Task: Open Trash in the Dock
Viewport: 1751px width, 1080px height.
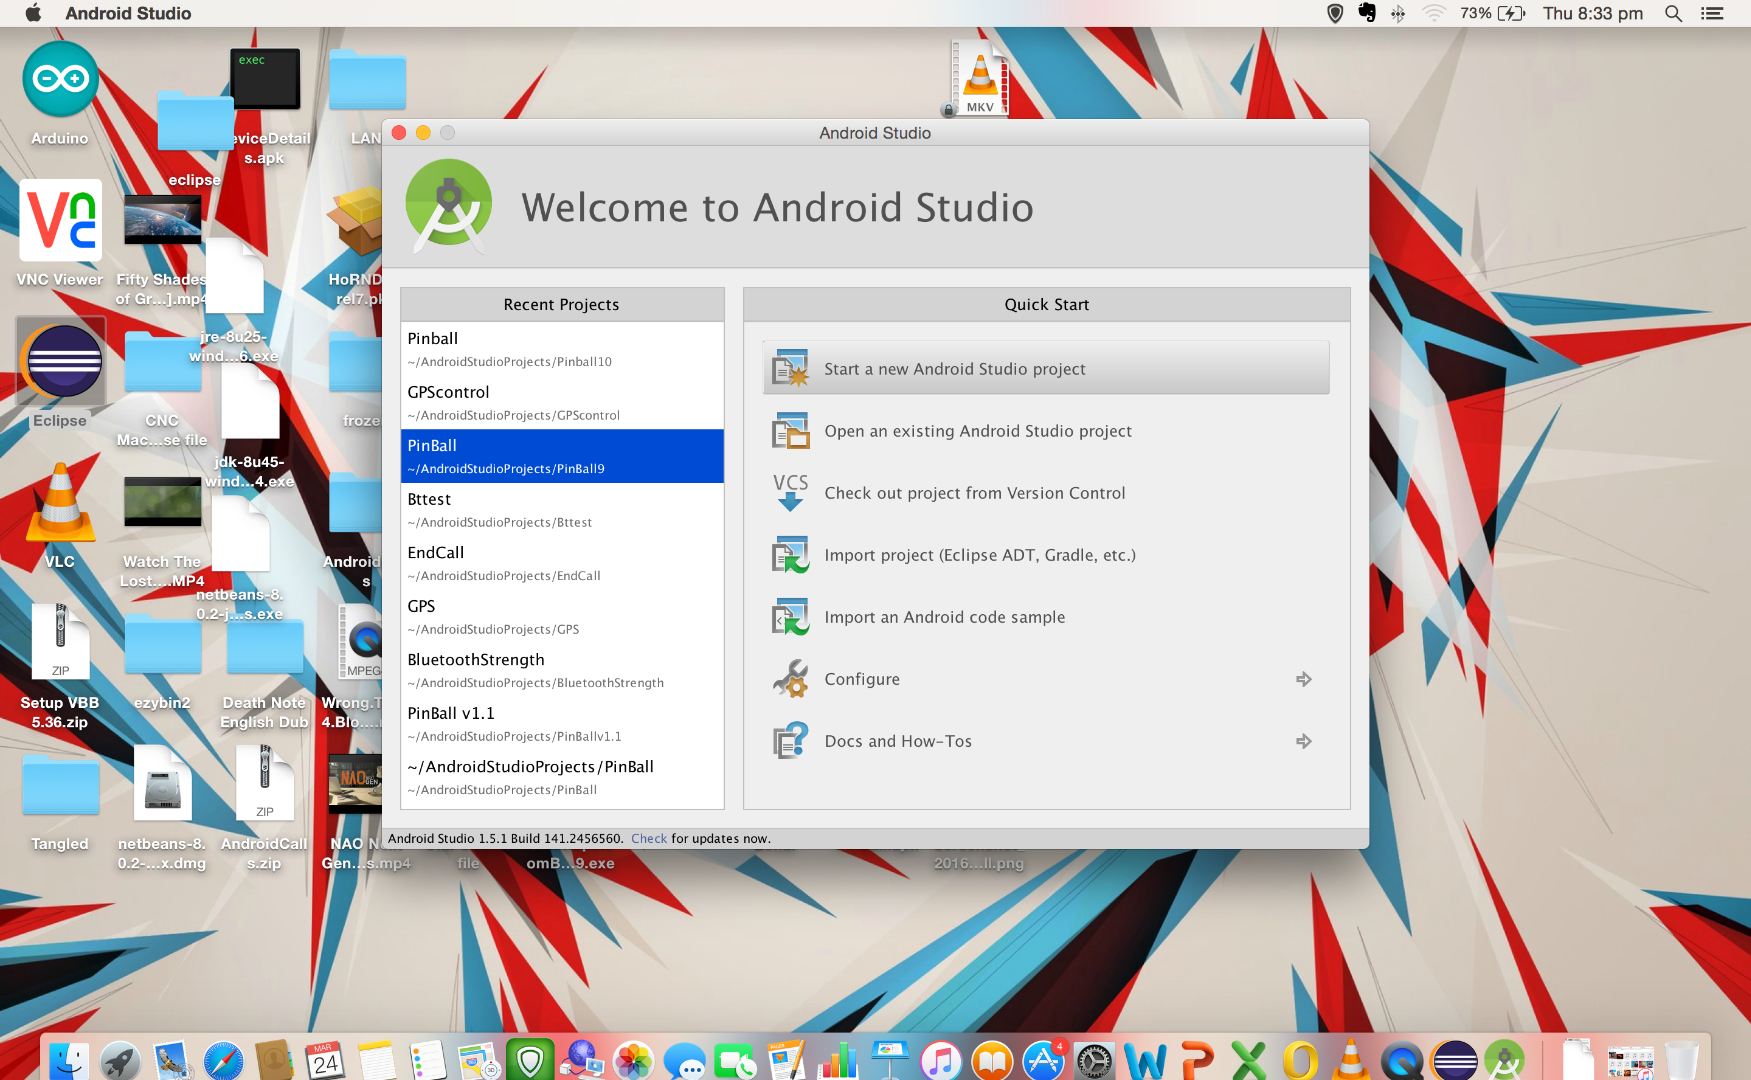Action: tap(1682, 1060)
